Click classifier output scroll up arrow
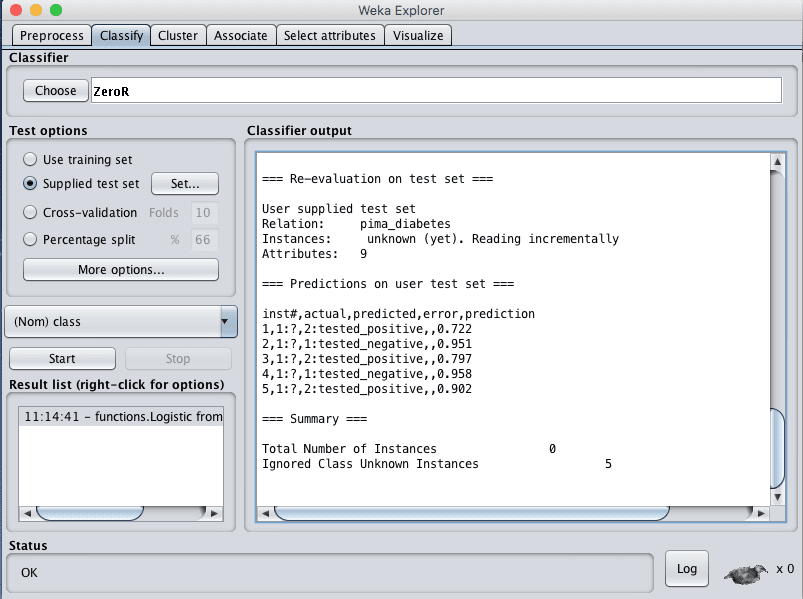Viewport: 803px width, 599px height. click(777, 162)
